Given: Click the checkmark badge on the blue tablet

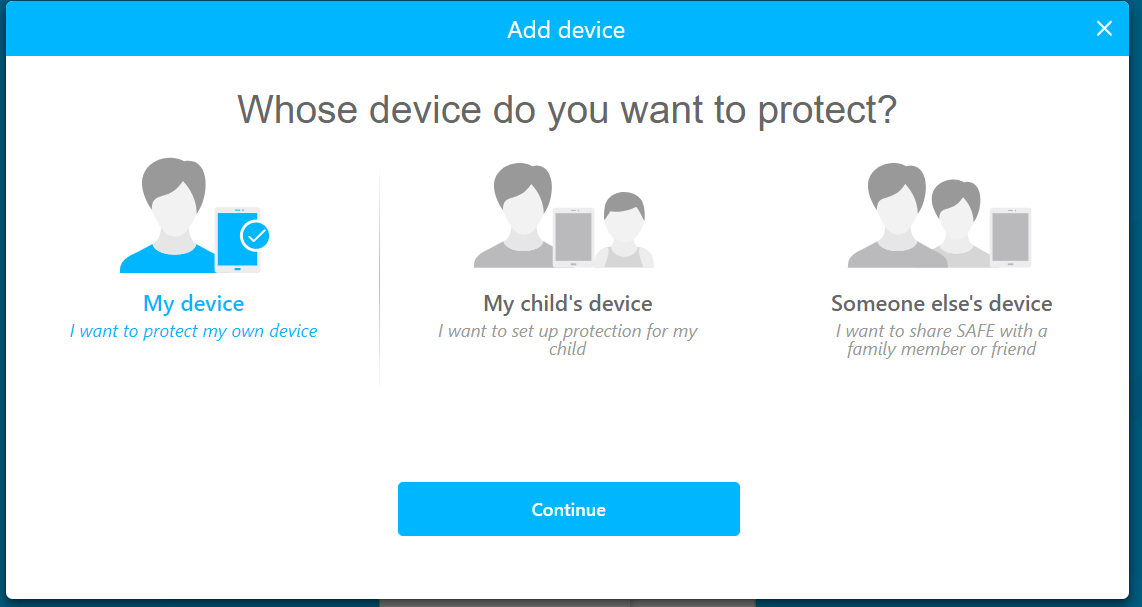Looking at the screenshot, I should pos(256,236).
